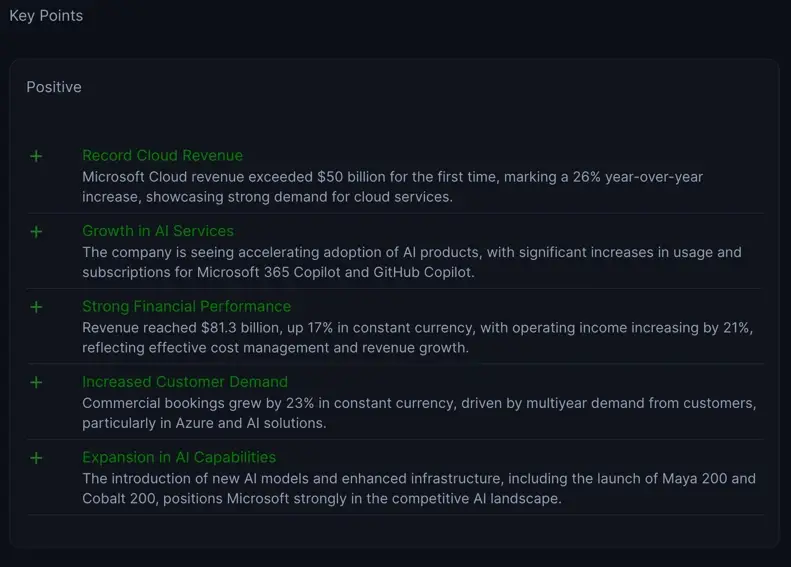Select the Positive panel label
Image resolution: width=791 pixels, height=567 pixels.
click(54, 87)
